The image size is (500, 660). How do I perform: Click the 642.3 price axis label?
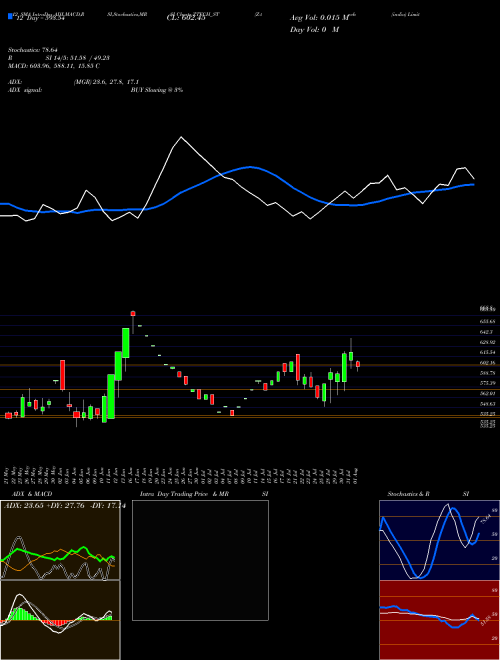coord(486,332)
